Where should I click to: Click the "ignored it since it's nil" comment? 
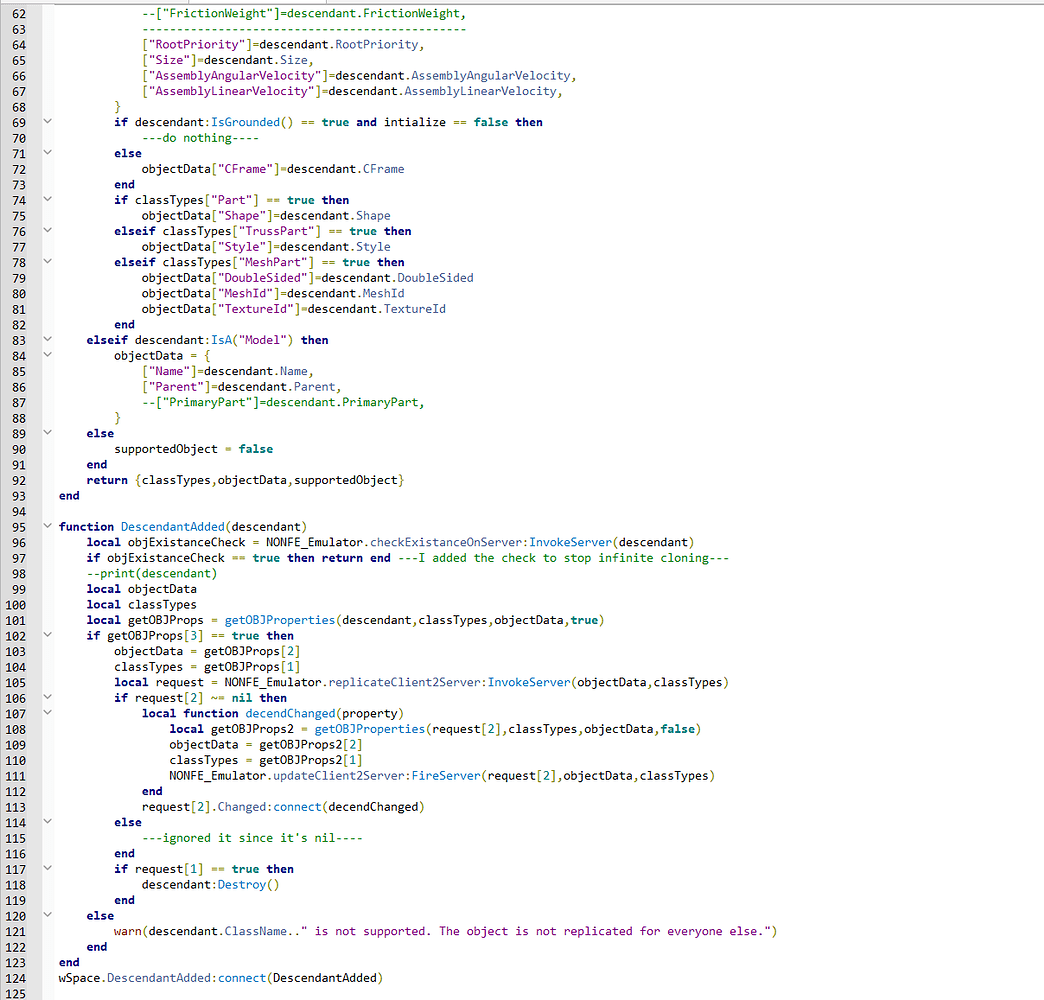coord(252,838)
